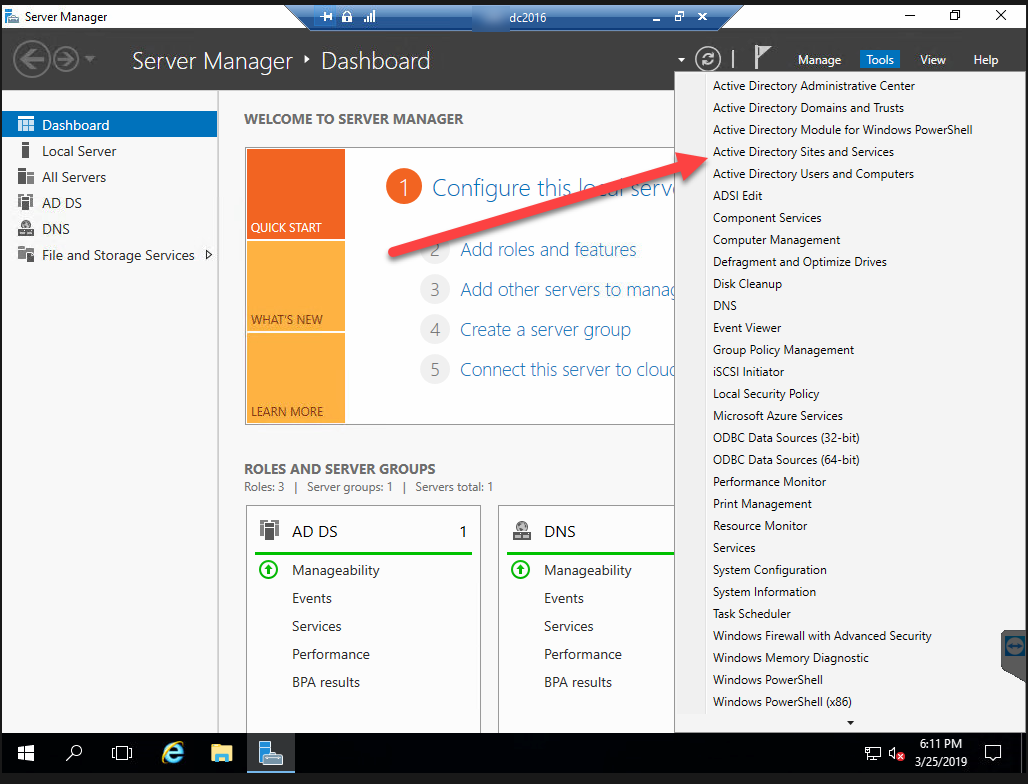Click the network icon in the system tray
The image size is (1028, 784).
tap(873, 754)
